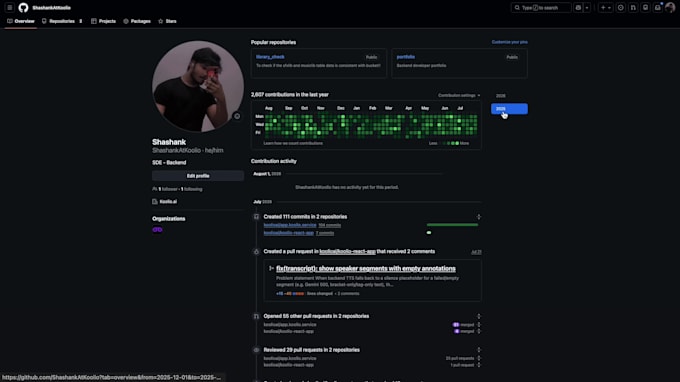Select highlighted year 2025 button
Screen dimensions: 680x382
point(509,109)
